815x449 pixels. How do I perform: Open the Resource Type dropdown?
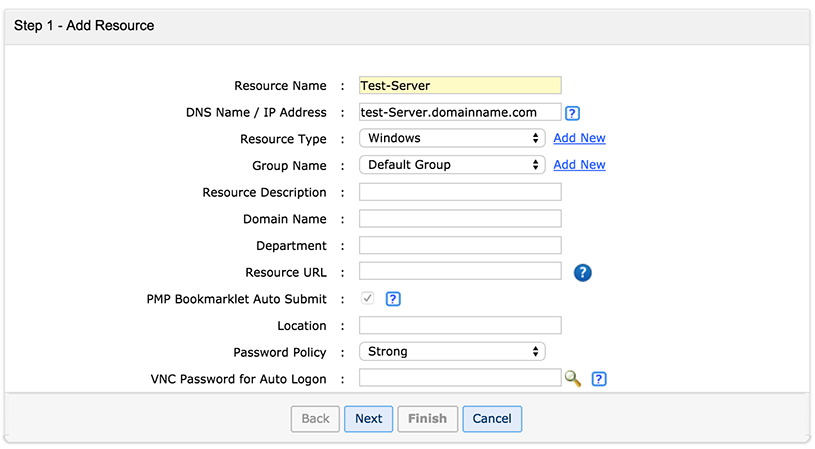click(452, 138)
